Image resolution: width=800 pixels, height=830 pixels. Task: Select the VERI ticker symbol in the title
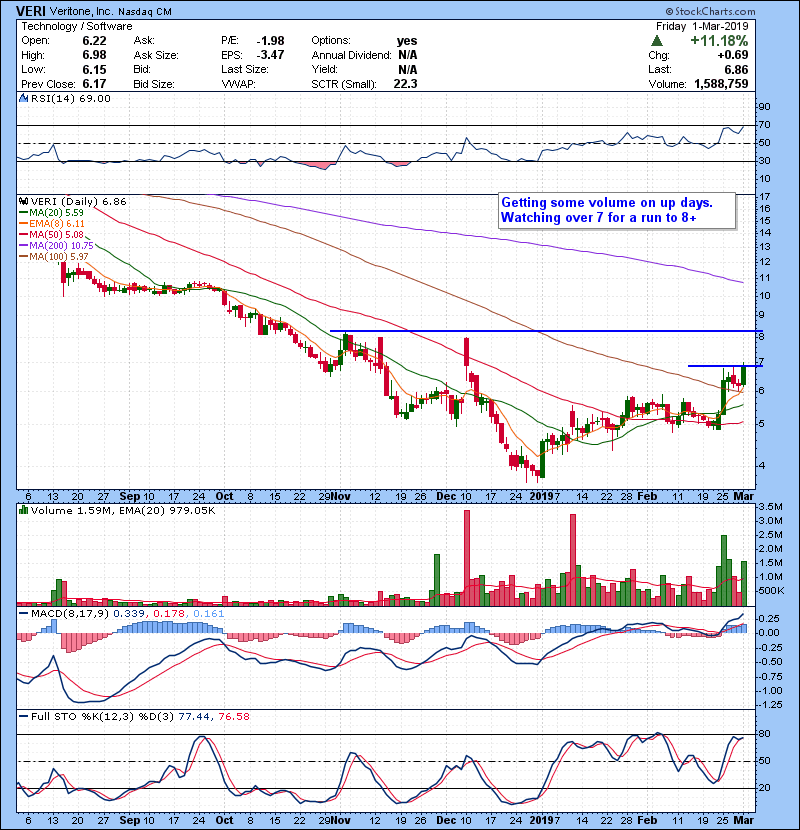pyautogui.click(x=31, y=11)
